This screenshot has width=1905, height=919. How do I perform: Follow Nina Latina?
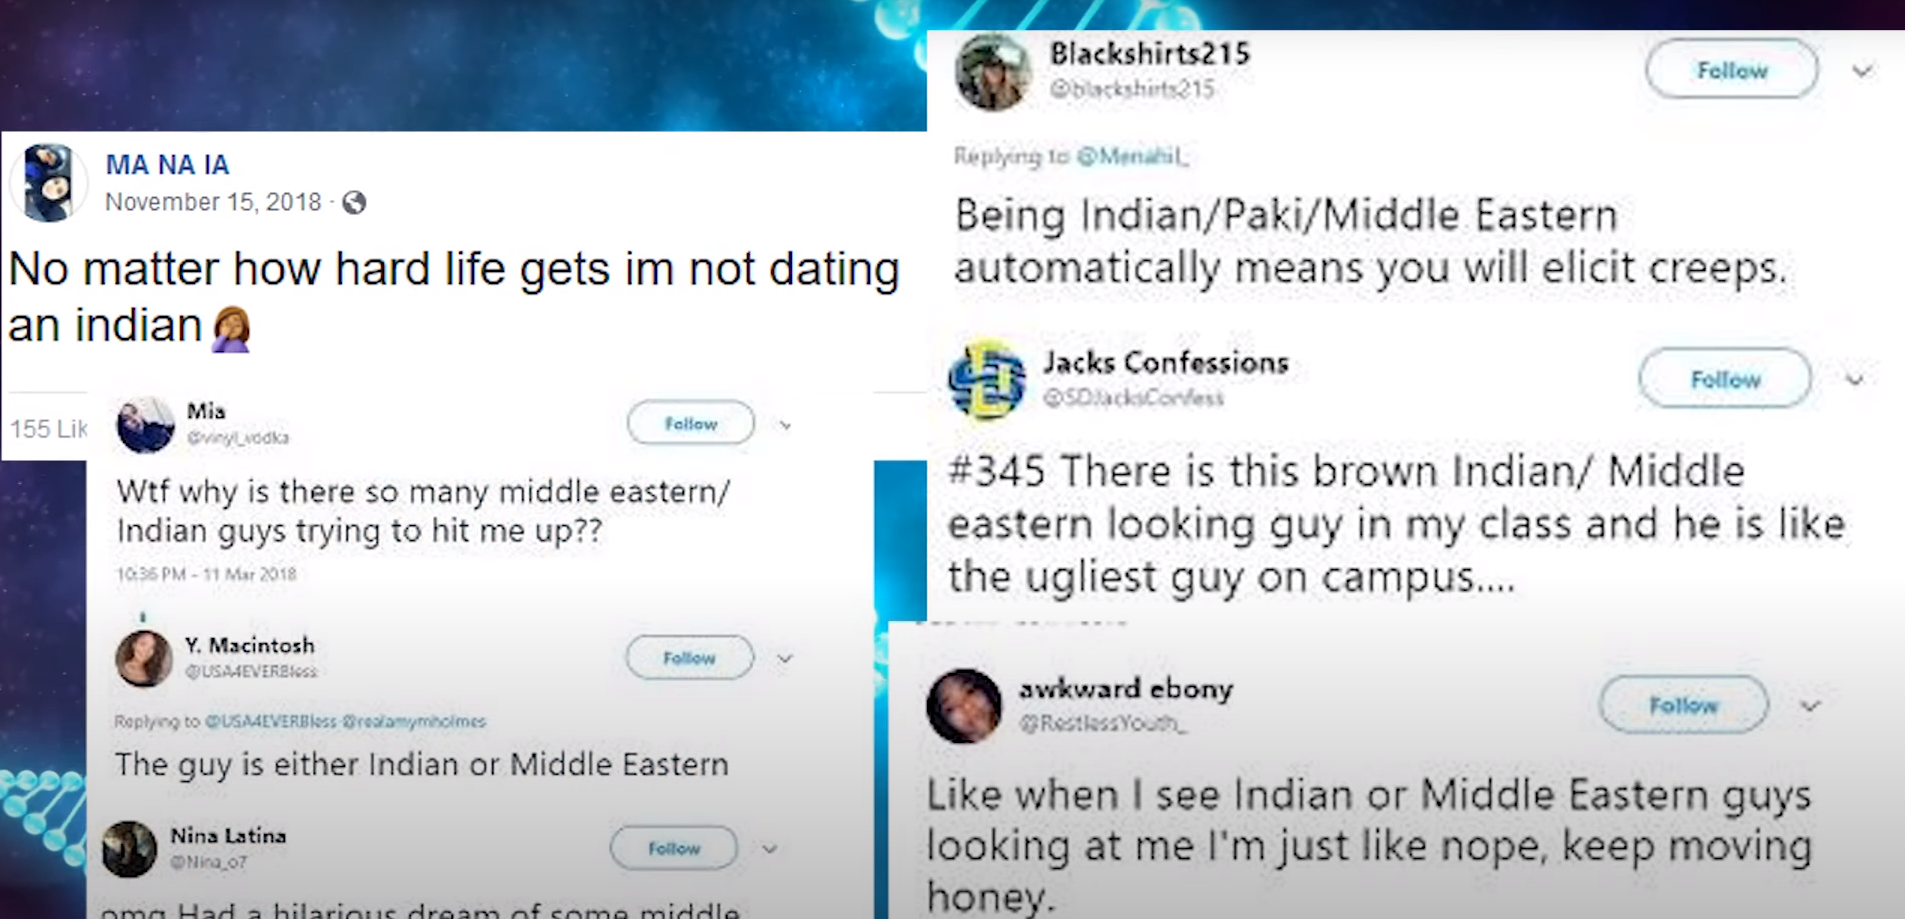[674, 848]
